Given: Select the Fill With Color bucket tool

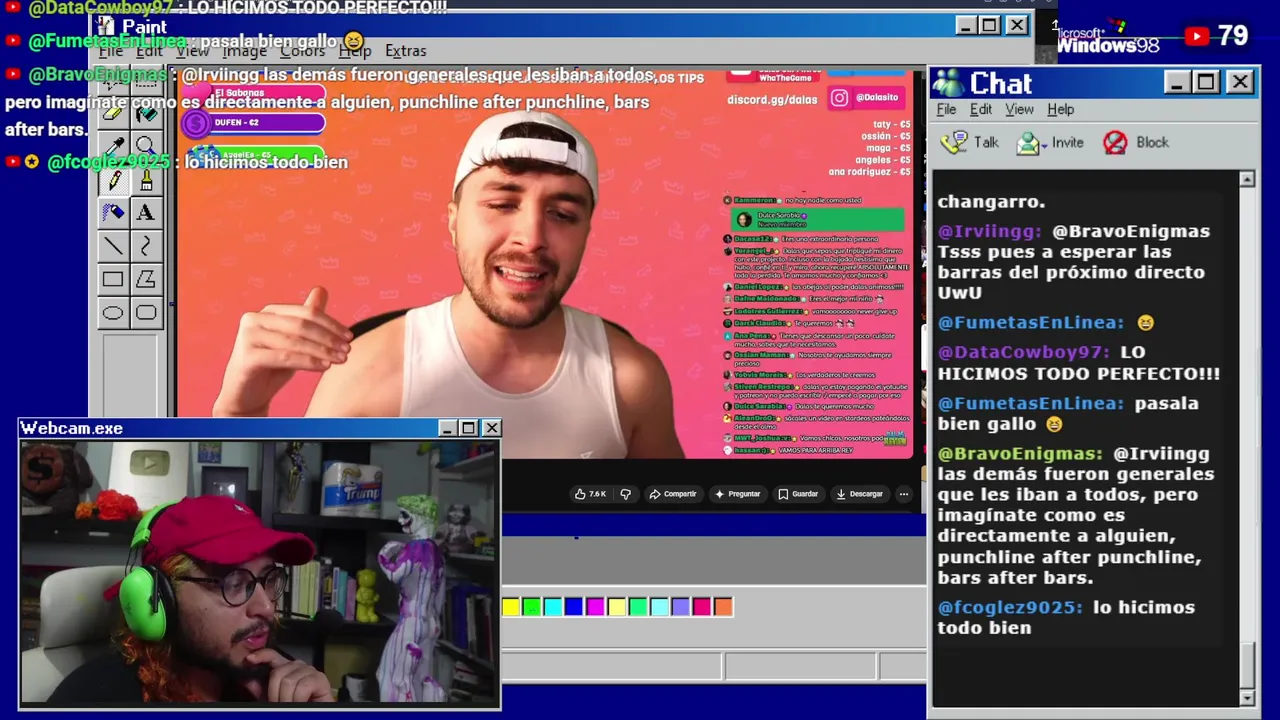Looking at the screenshot, I should click(x=146, y=113).
